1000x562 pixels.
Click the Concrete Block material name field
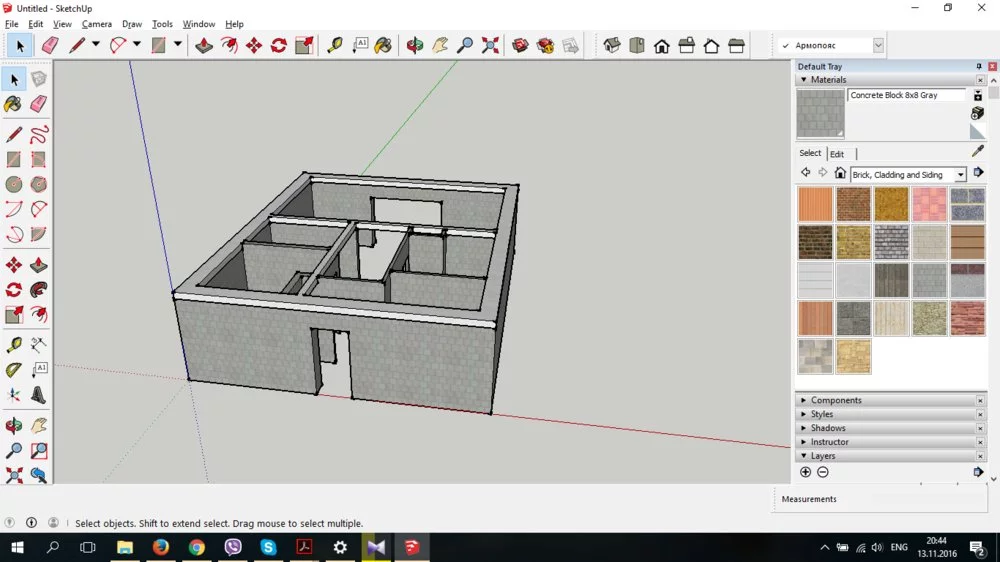[x=906, y=96]
